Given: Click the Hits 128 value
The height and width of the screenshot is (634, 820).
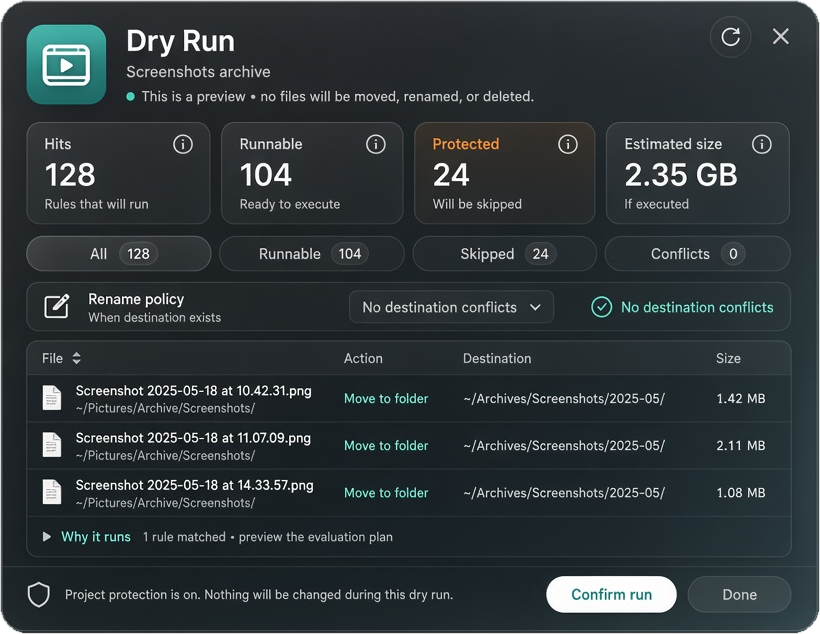Looking at the screenshot, I should [x=70, y=175].
